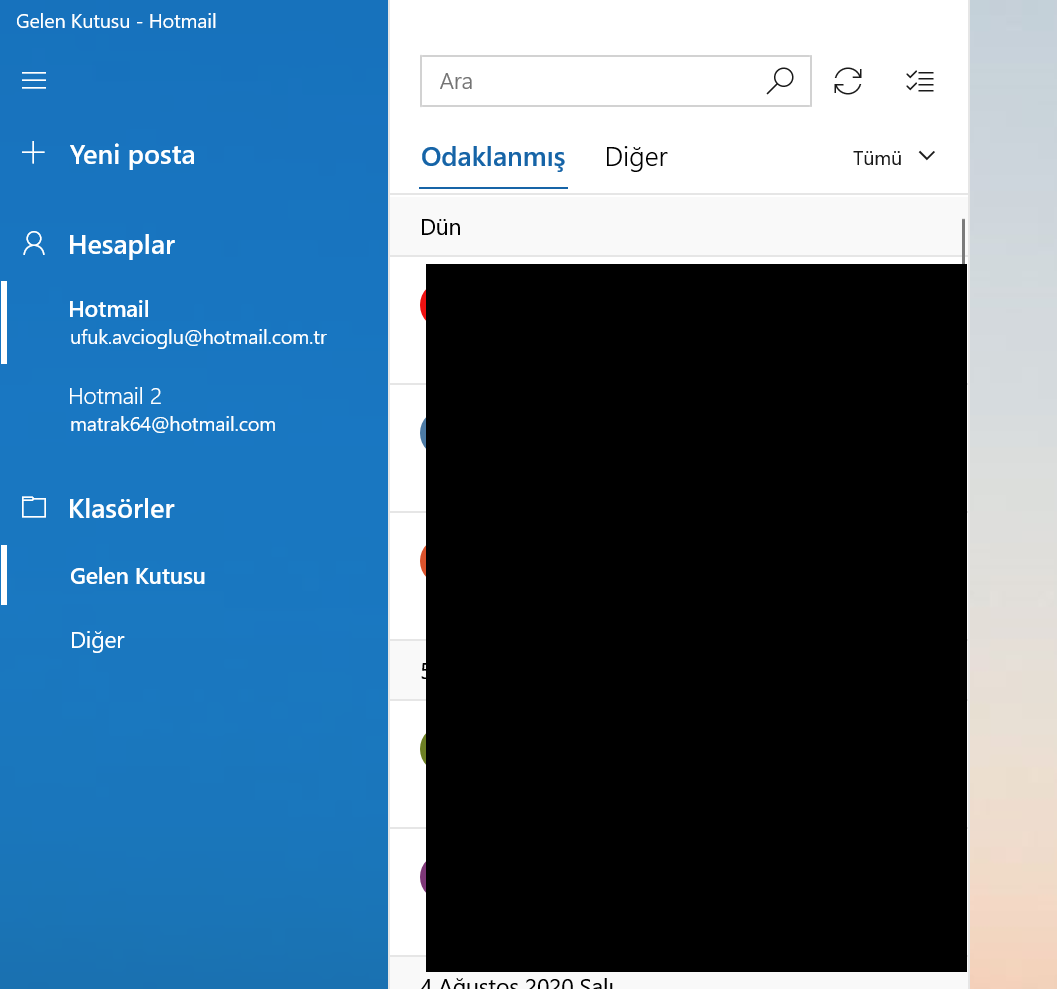Viewport: 1057px width, 989px height.
Task: Open the Hesaplar accounts section
Action: click(x=121, y=245)
